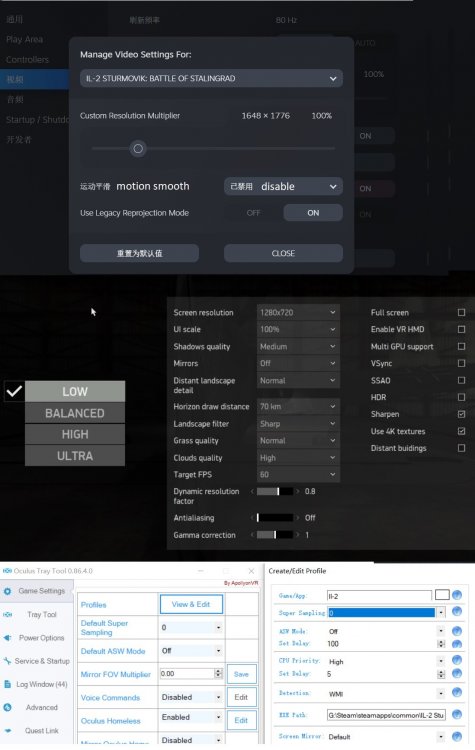
Task: Open Voice Commands Disabled dropdown
Action: (x=191, y=697)
